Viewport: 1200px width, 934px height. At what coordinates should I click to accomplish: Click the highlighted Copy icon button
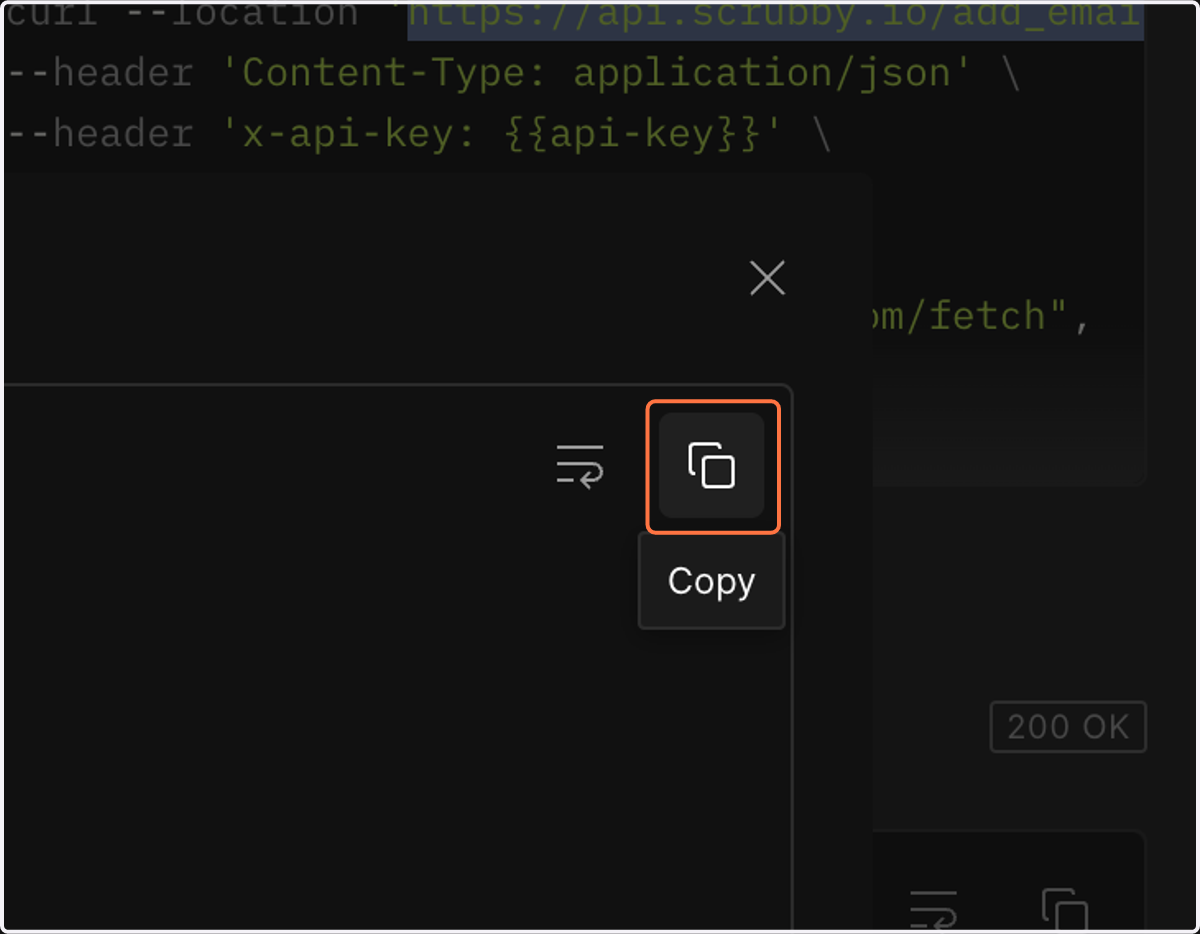(x=712, y=466)
